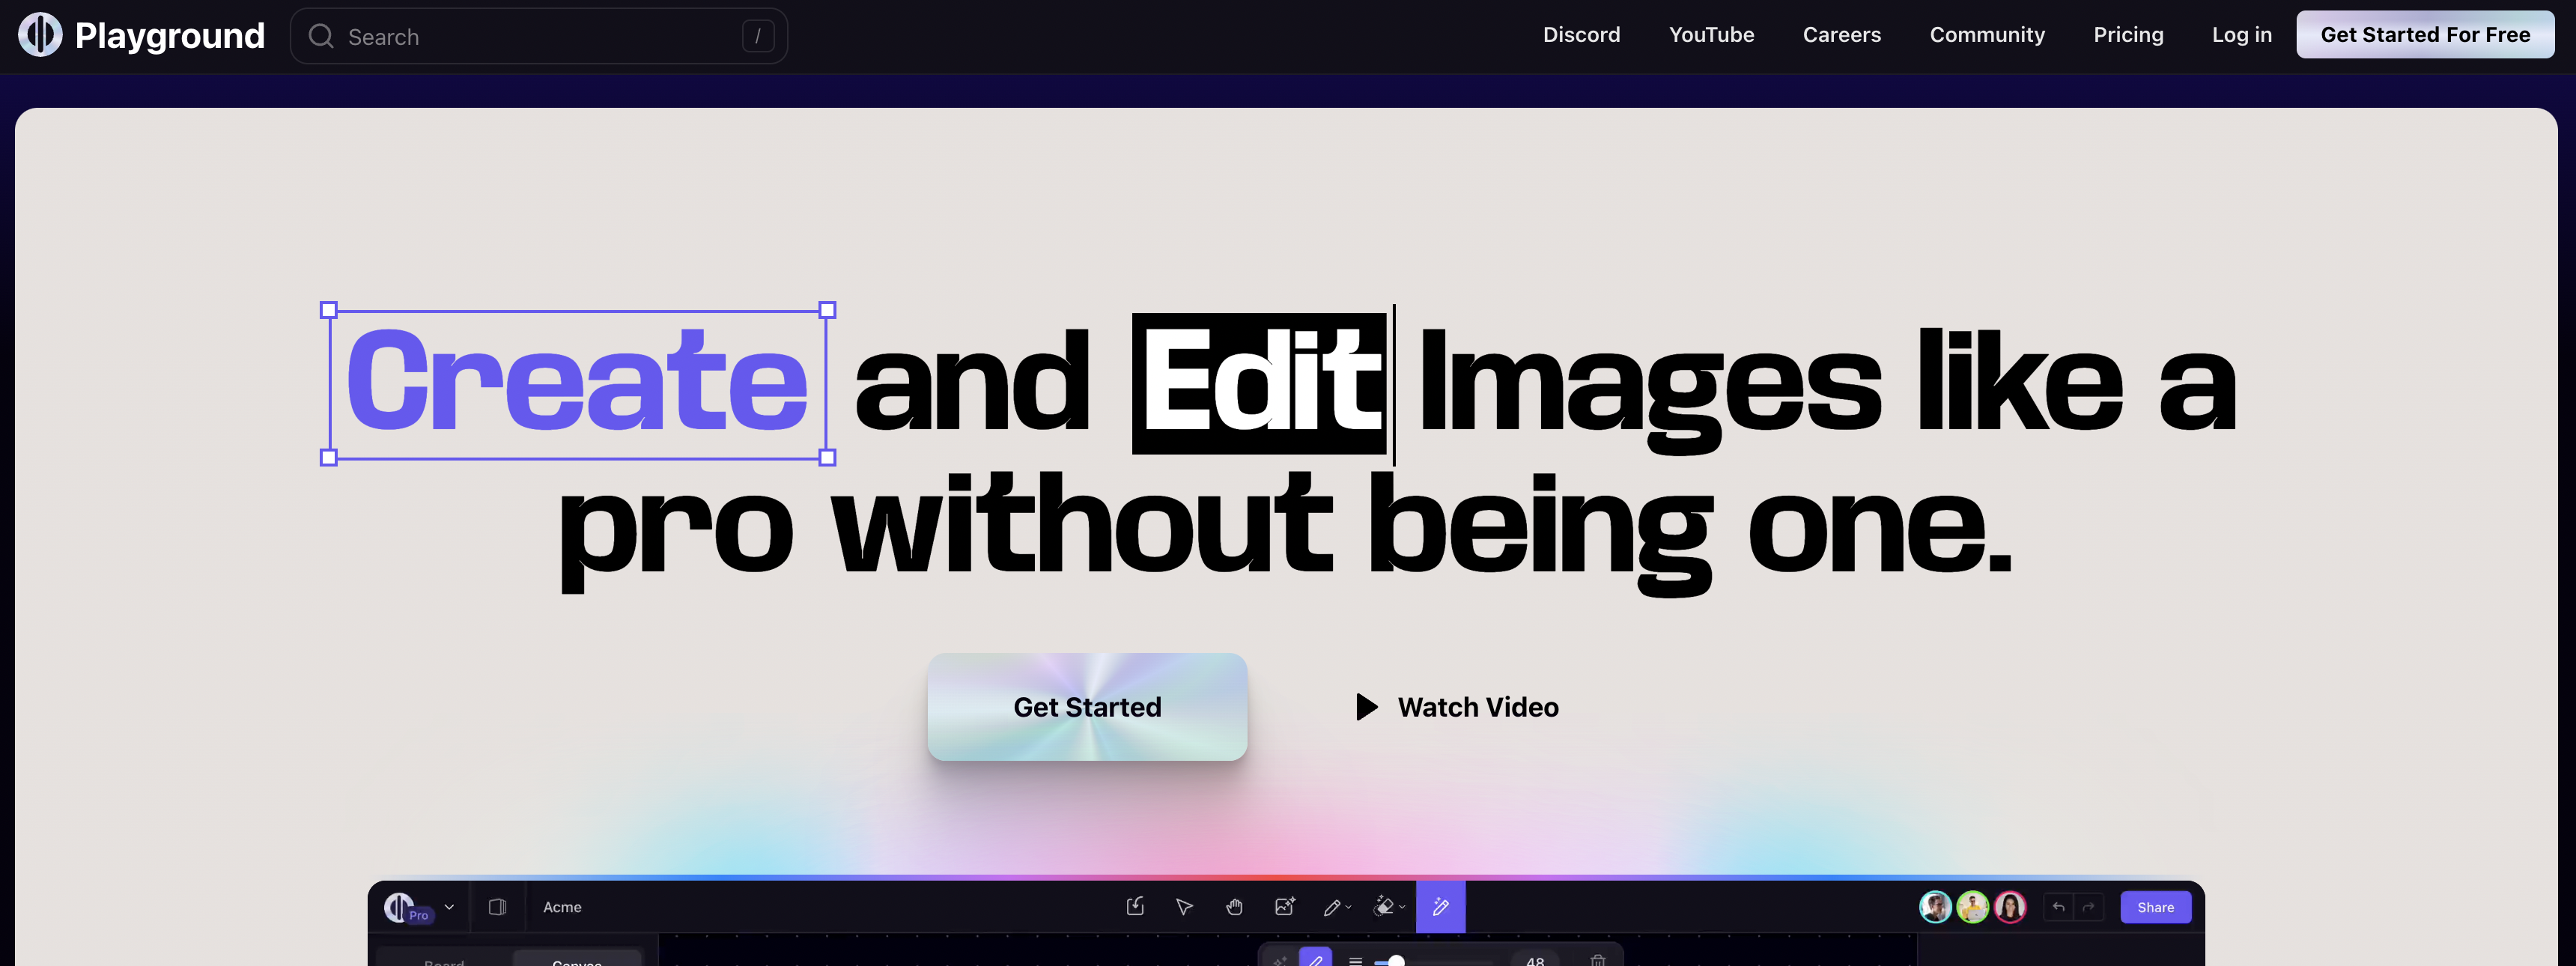
Task: Click Get Started For Free button
Action: [x=2424, y=35]
